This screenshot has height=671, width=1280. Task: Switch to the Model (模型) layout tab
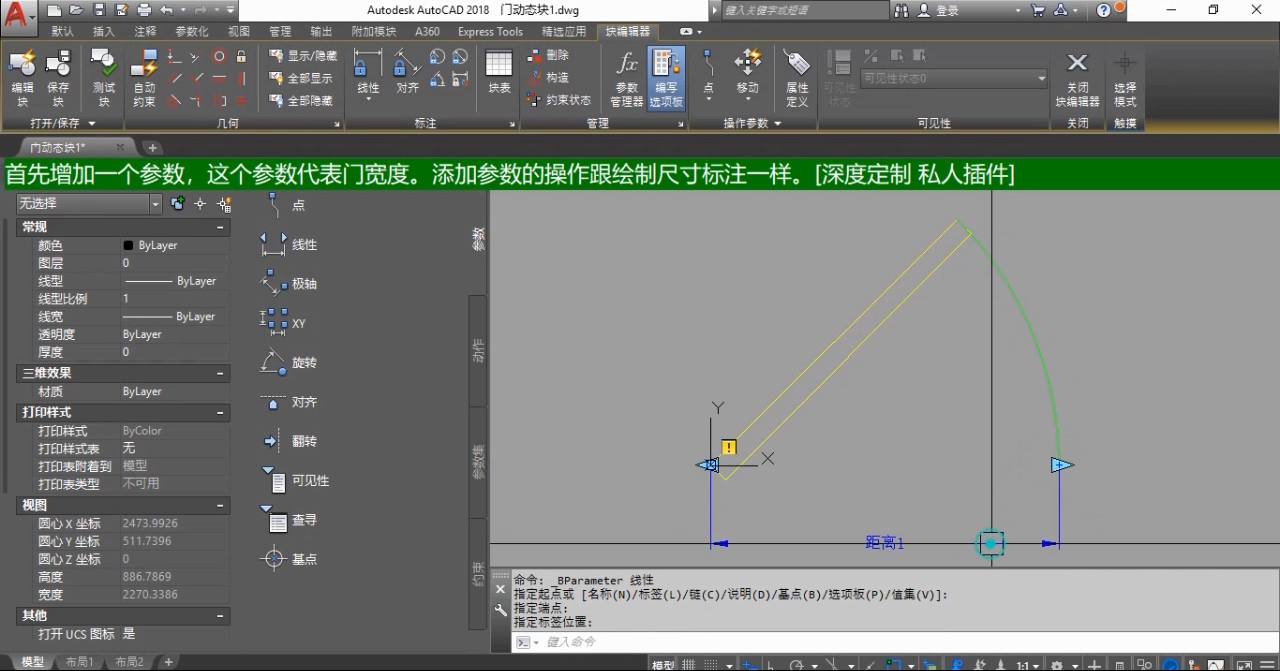pos(32,662)
